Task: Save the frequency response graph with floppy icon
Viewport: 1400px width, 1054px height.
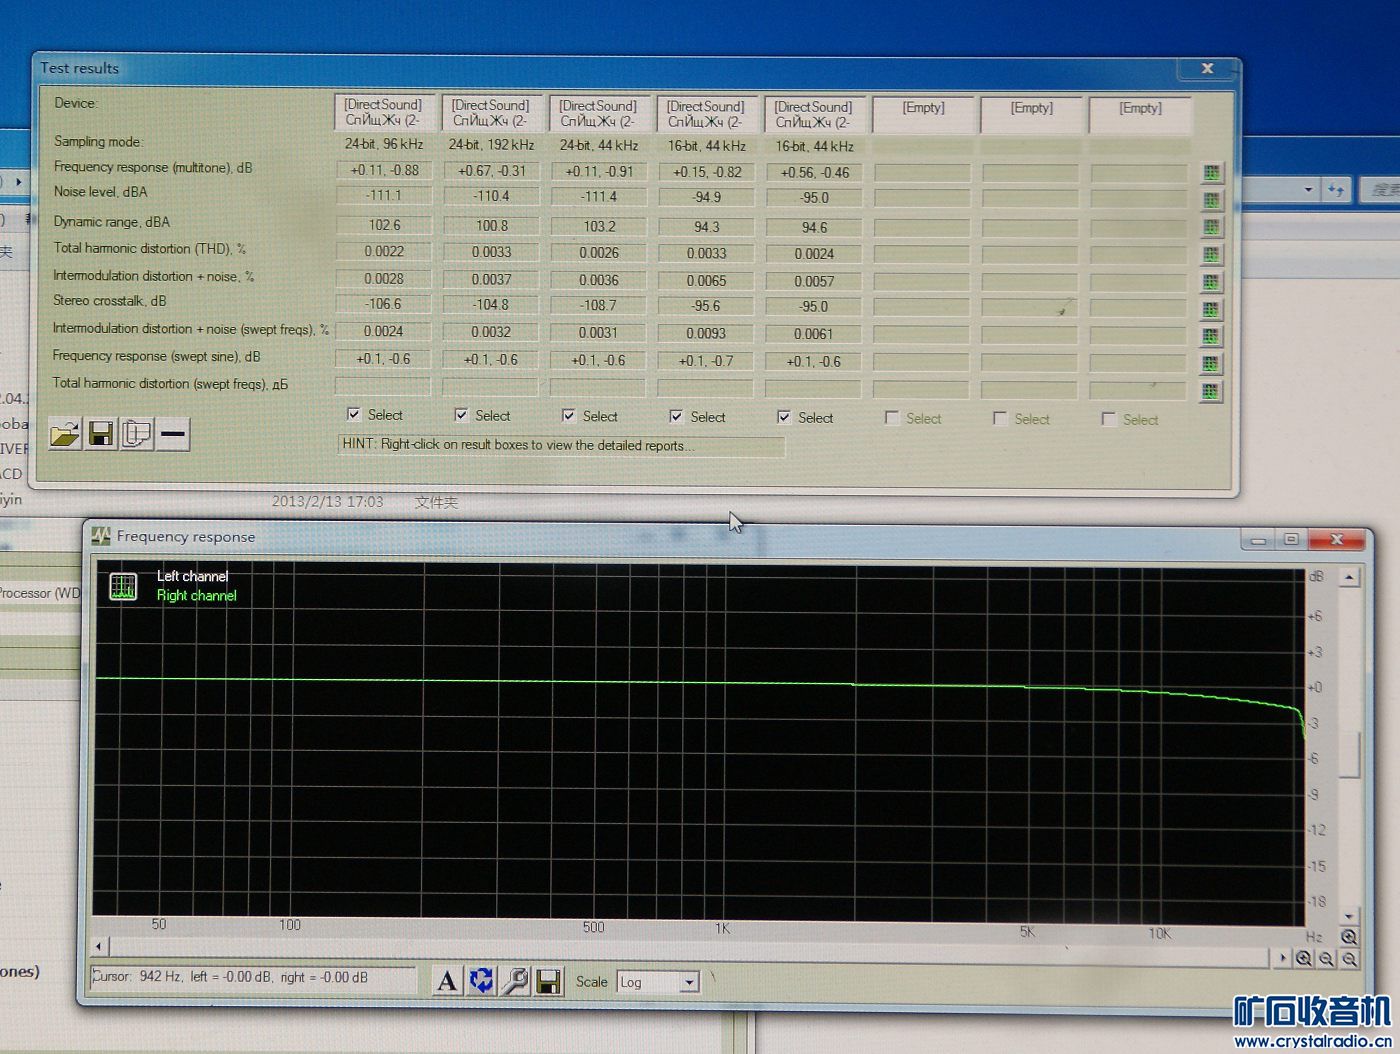Action: coord(548,982)
